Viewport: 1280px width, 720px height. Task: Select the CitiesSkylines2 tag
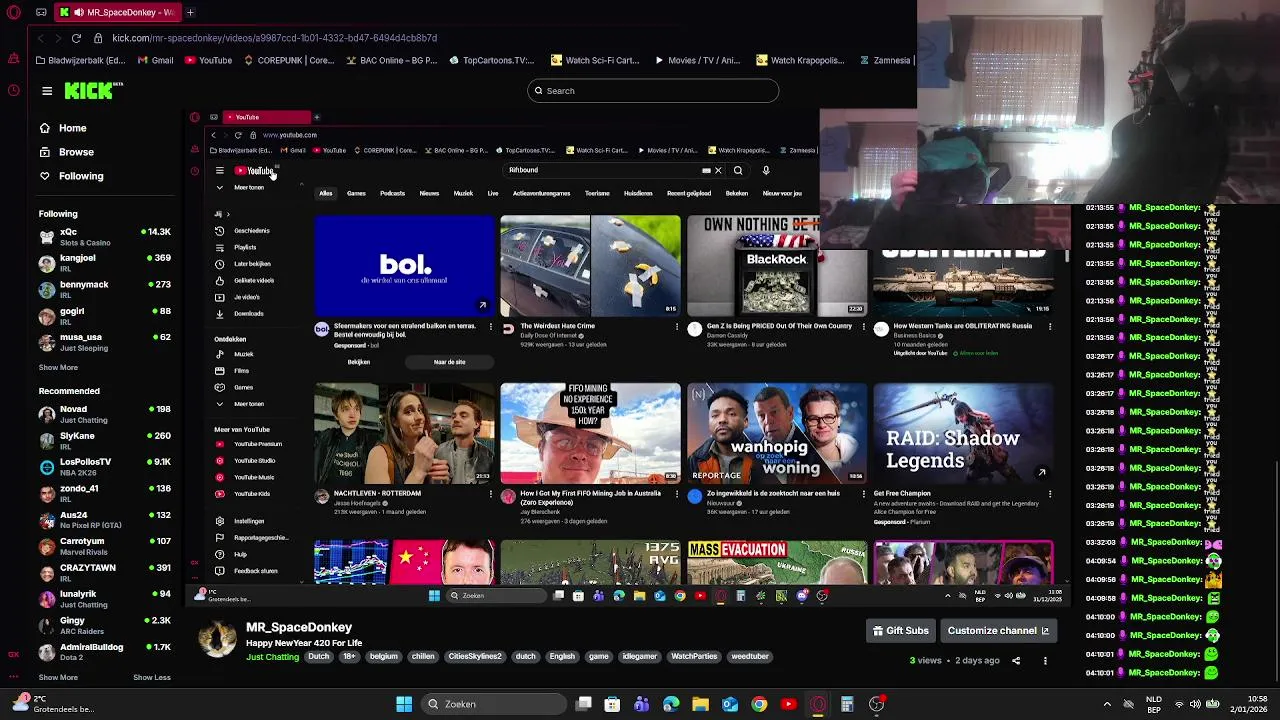(475, 657)
